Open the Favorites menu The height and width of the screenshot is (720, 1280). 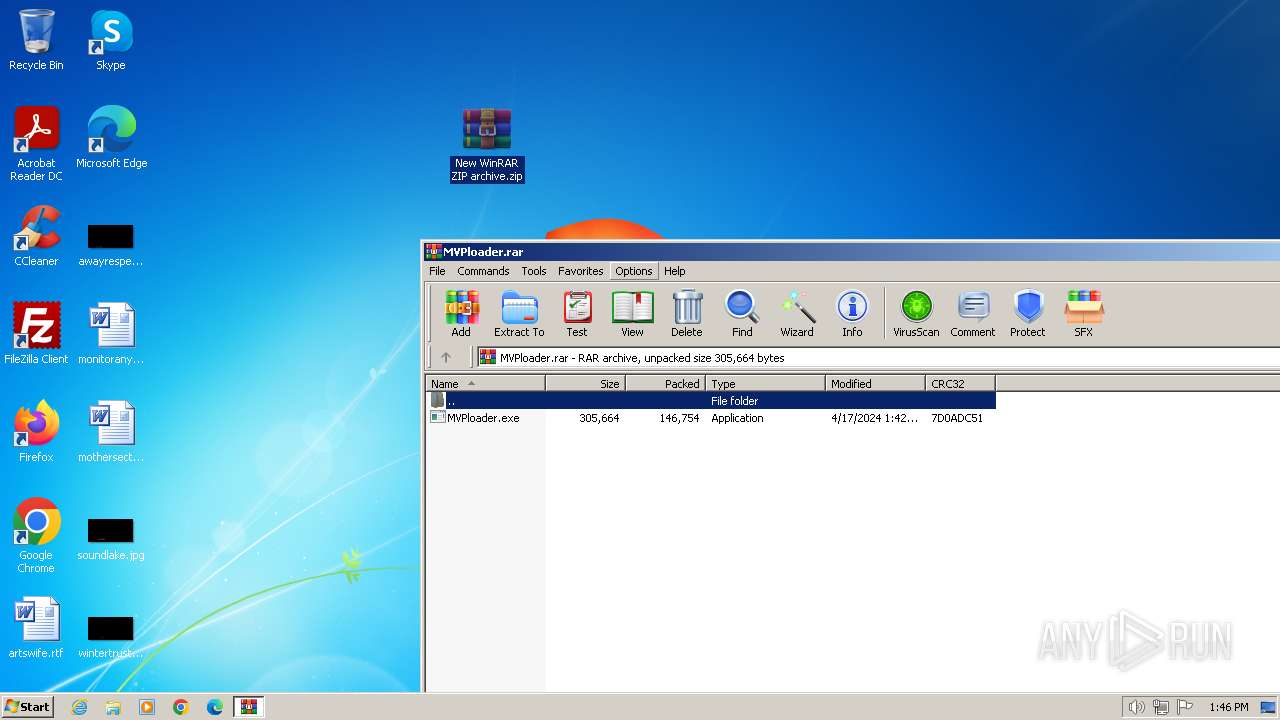(580, 271)
